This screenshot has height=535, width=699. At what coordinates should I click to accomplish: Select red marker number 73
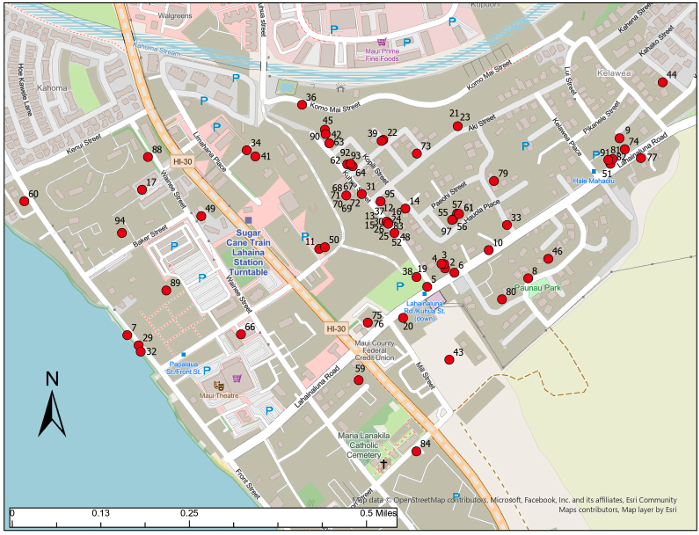pyautogui.click(x=416, y=153)
